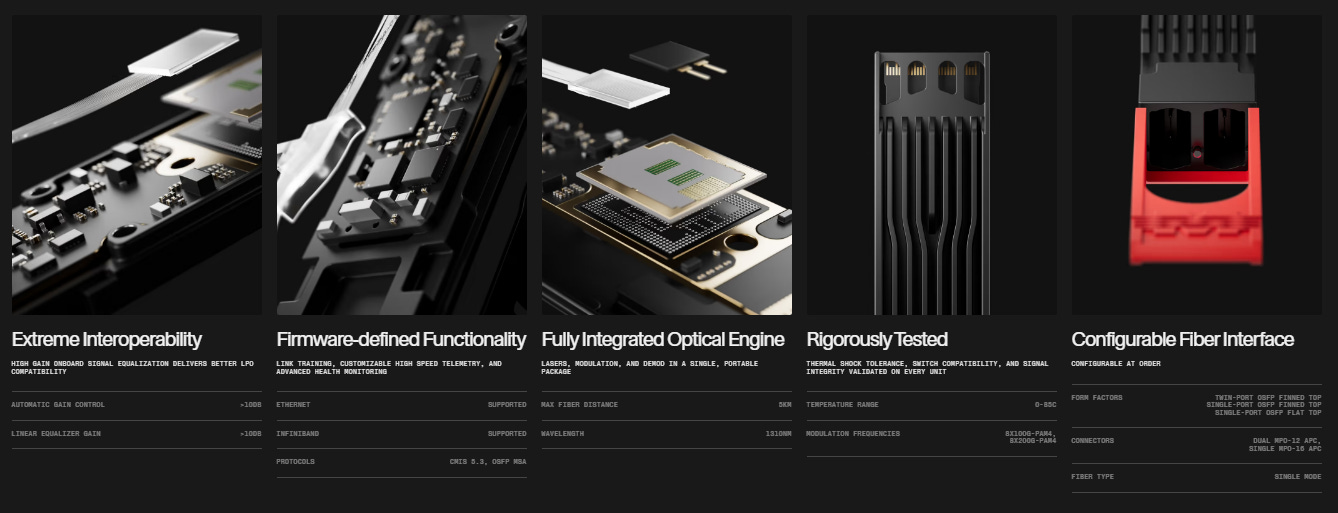This screenshot has height=513, width=1338.
Task: Click the "Link training, customizable high speed telemetry" description
Action: [x=389, y=368]
